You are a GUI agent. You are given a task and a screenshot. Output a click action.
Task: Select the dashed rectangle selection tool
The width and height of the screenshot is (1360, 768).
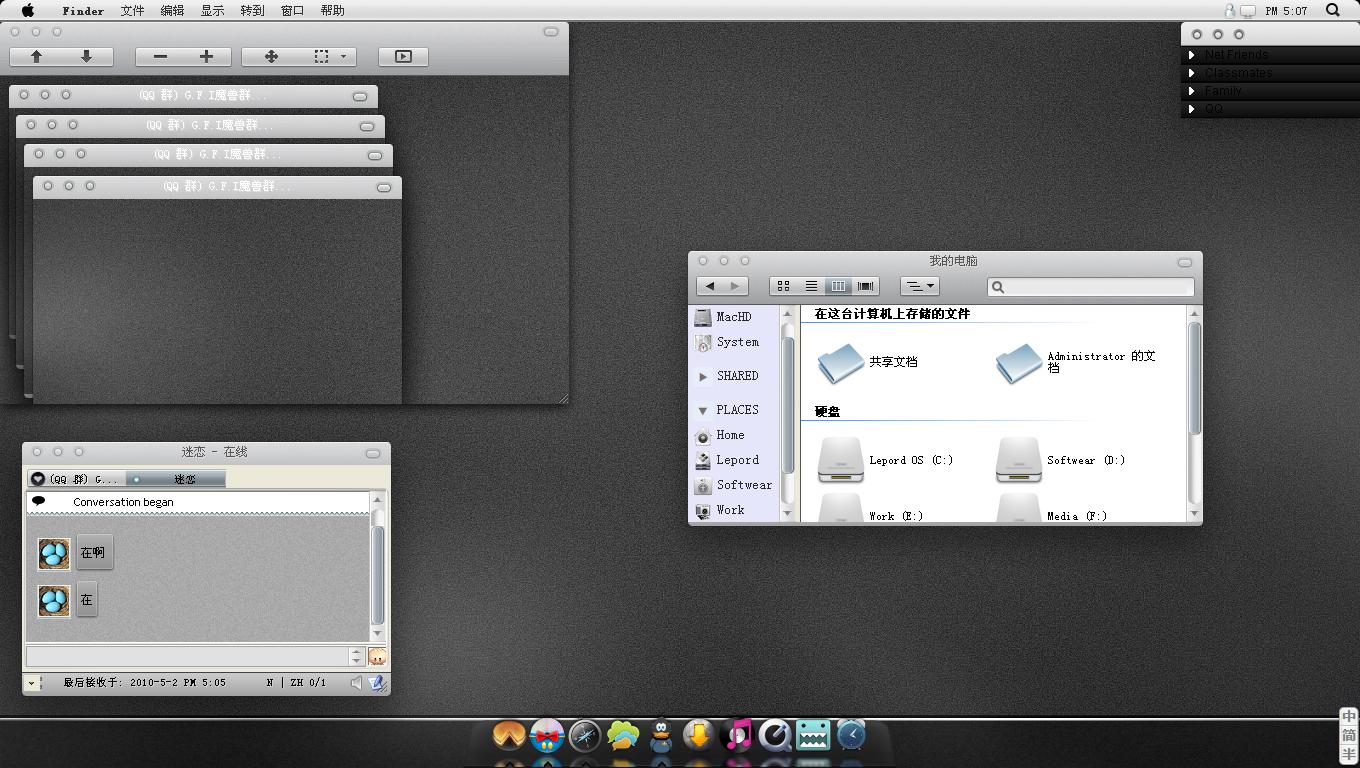coord(321,57)
